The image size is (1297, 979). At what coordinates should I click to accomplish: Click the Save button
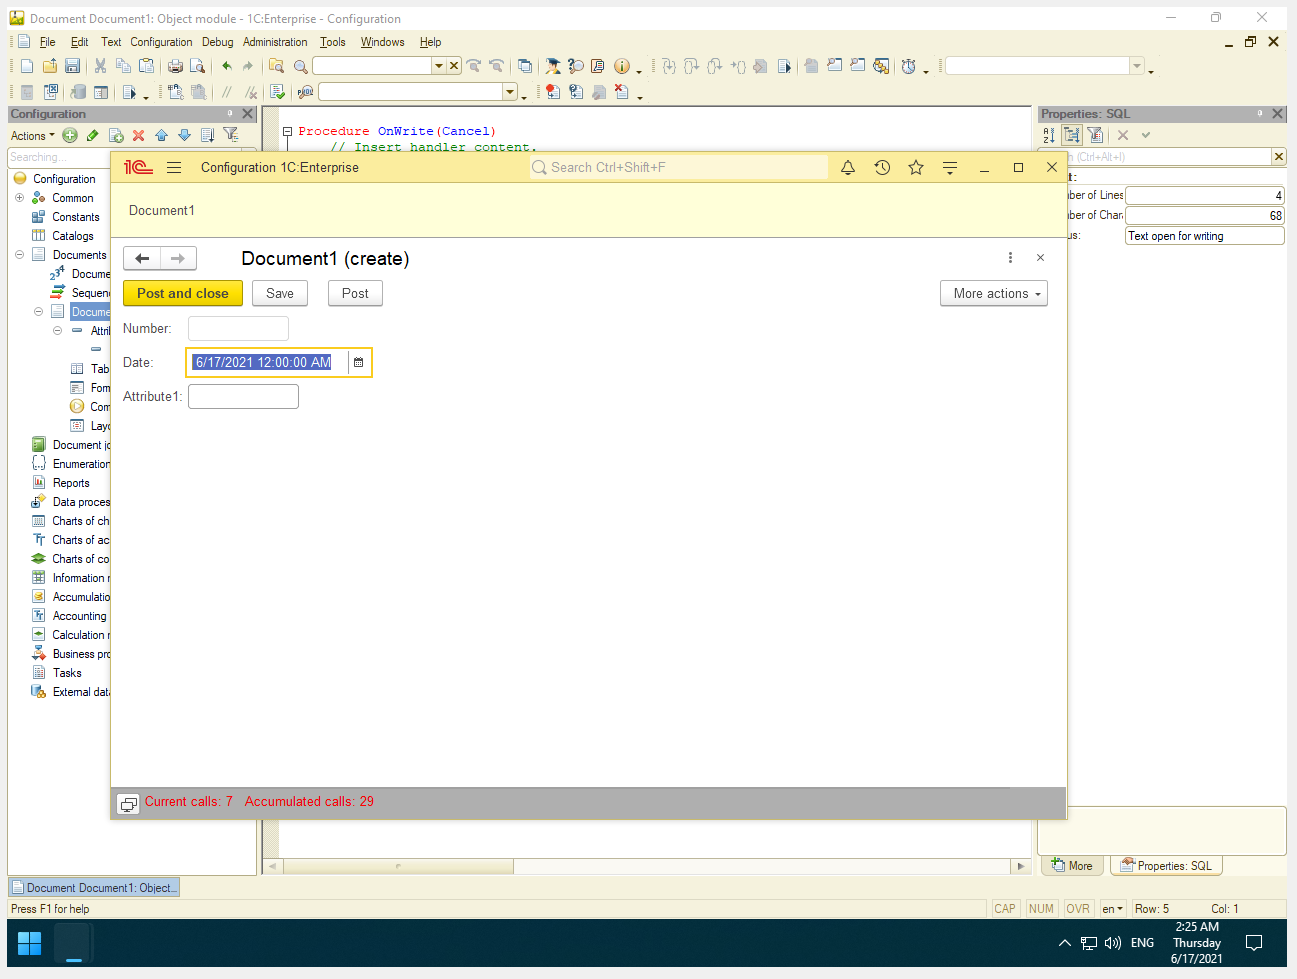(280, 293)
